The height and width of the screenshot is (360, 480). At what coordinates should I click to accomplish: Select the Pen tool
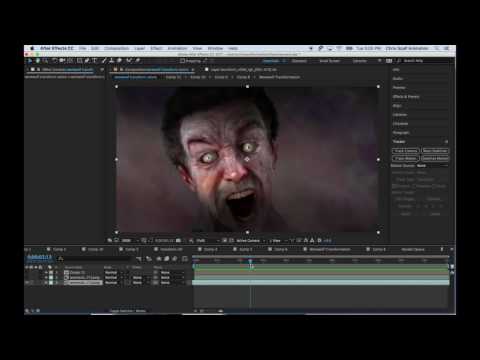point(87,61)
